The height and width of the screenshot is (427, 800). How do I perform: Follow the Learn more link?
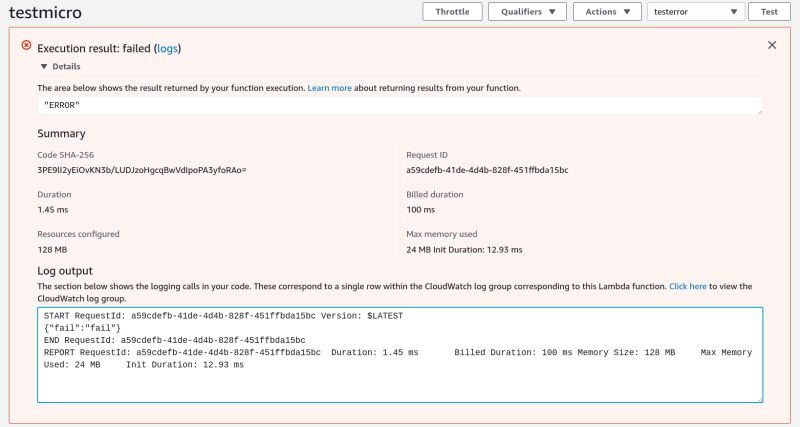pyautogui.click(x=329, y=88)
